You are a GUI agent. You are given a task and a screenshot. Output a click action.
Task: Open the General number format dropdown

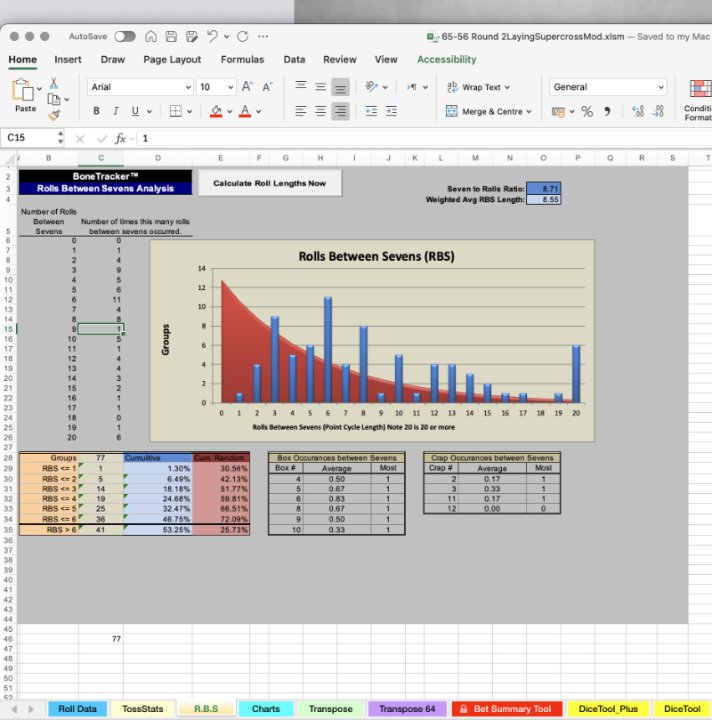pyautogui.click(x=661, y=87)
